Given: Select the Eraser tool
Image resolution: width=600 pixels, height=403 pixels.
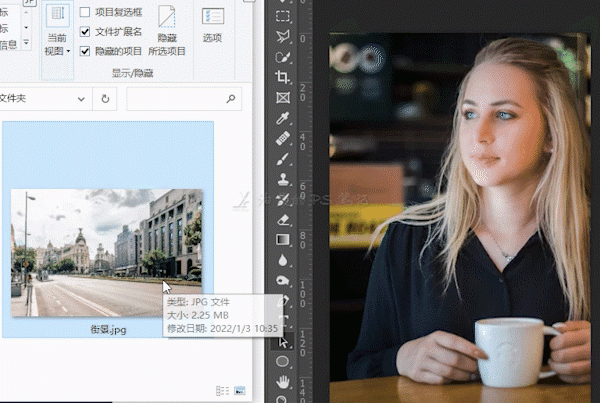Looking at the screenshot, I should 283,220.
